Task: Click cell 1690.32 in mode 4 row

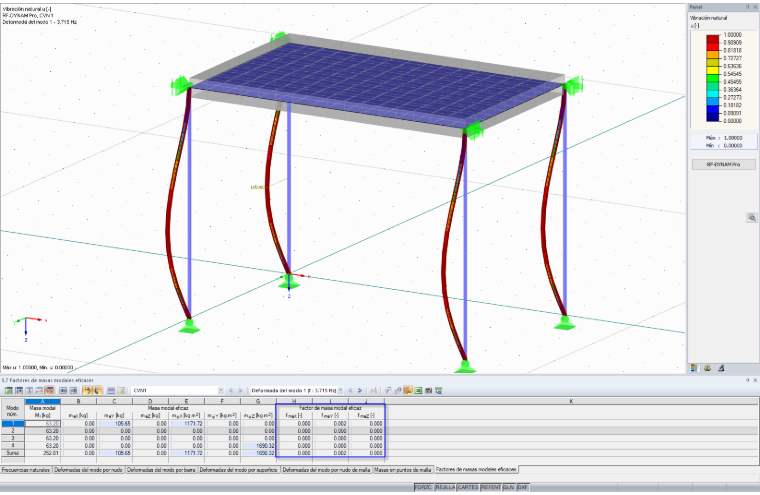Action: click(x=258, y=446)
